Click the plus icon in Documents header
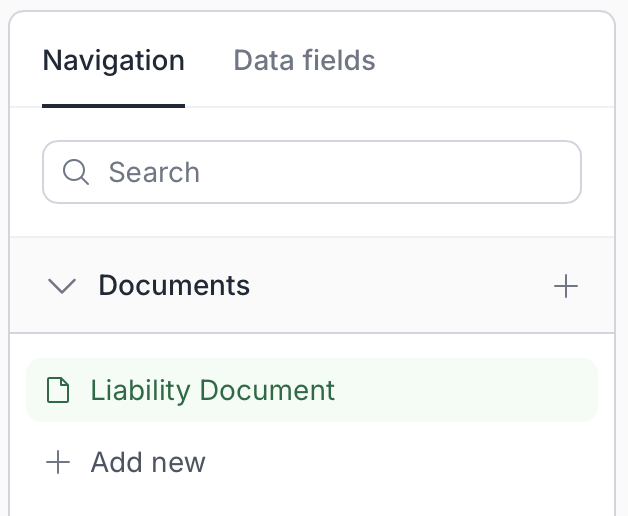Image resolution: width=628 pixels, height=516 pixels. tap(566, 286)
